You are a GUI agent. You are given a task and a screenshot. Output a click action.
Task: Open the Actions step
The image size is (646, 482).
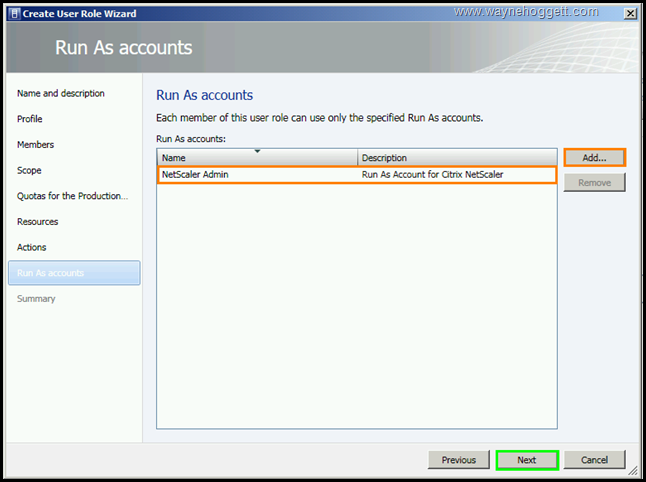(32, 247)
